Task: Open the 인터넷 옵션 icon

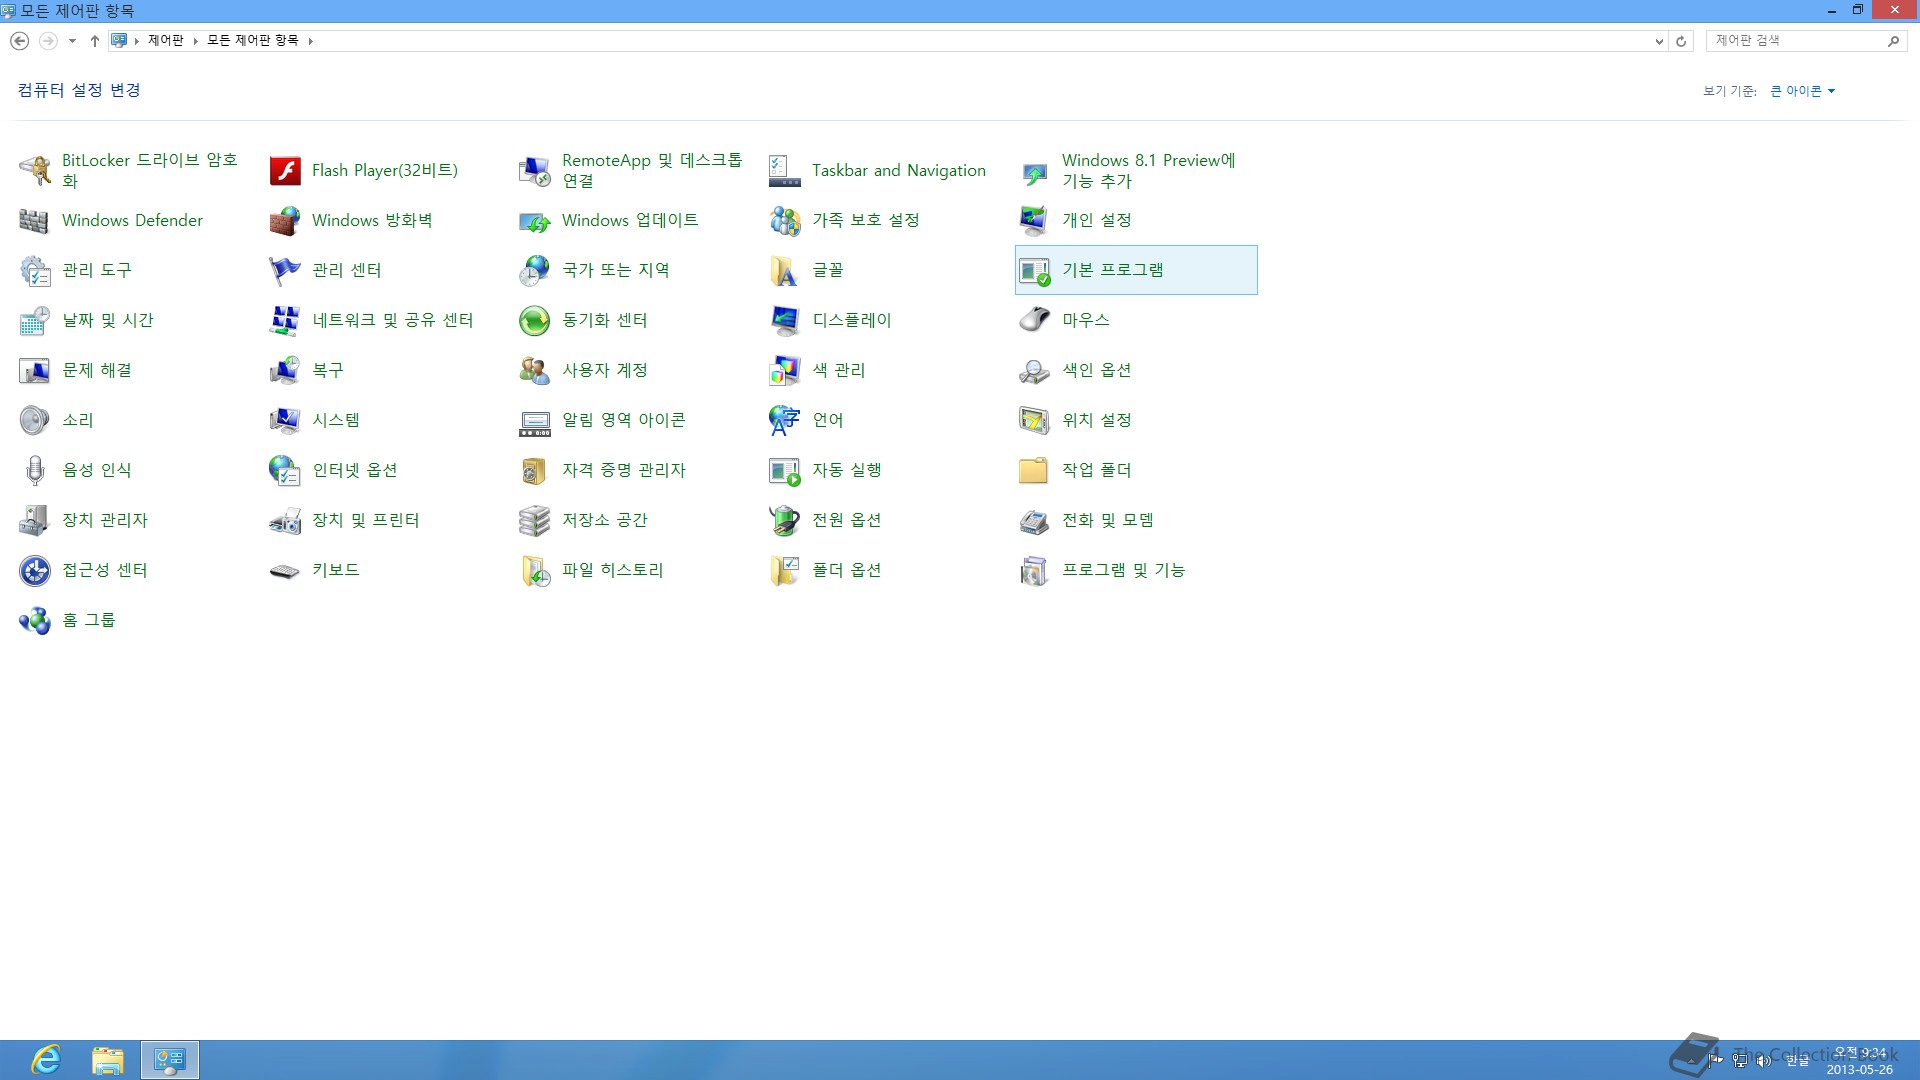Action: pos(285,470)
